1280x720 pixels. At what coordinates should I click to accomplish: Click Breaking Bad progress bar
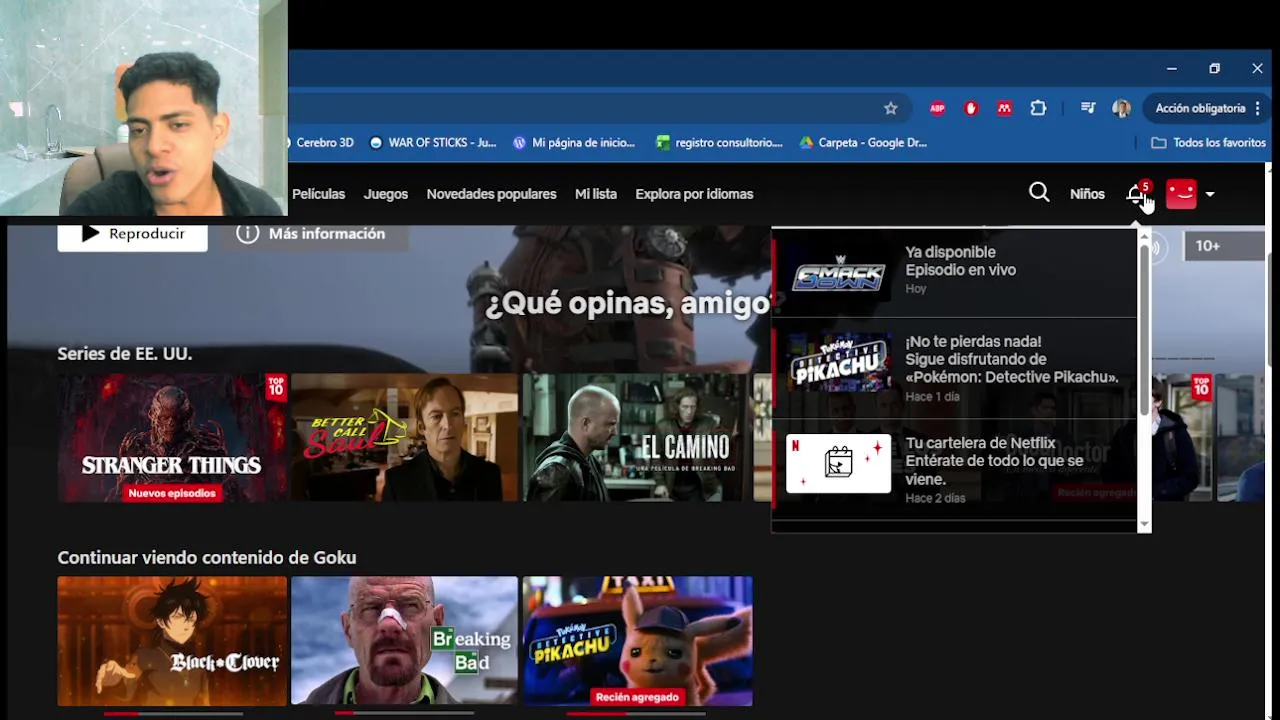(404, 714)
